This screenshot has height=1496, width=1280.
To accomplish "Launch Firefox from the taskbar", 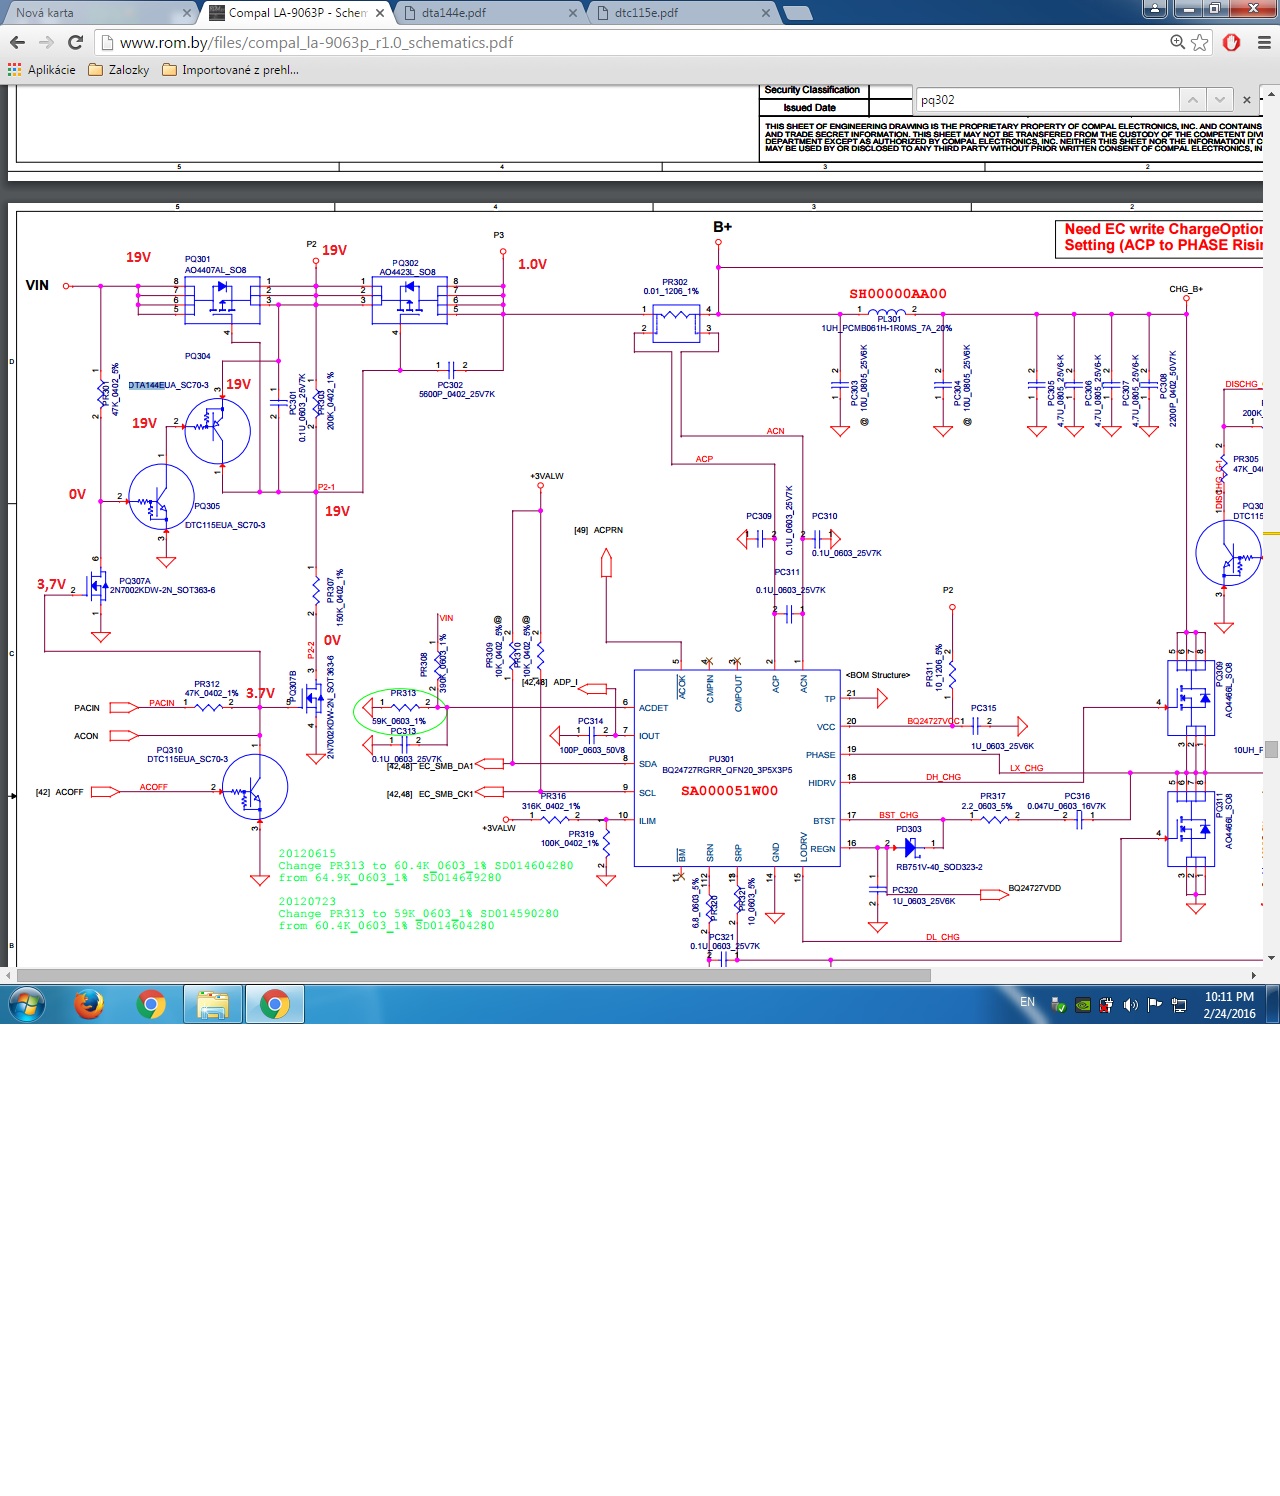I will tap(89, 1004).
